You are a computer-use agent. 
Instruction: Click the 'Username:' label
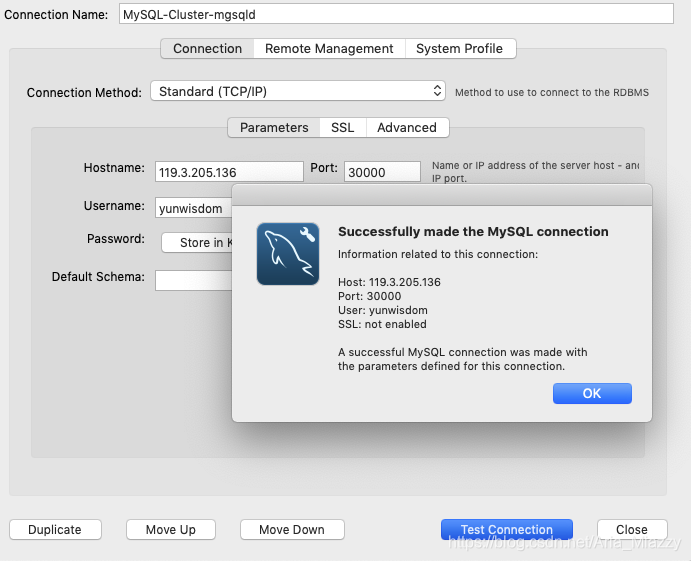pos(114,206)
